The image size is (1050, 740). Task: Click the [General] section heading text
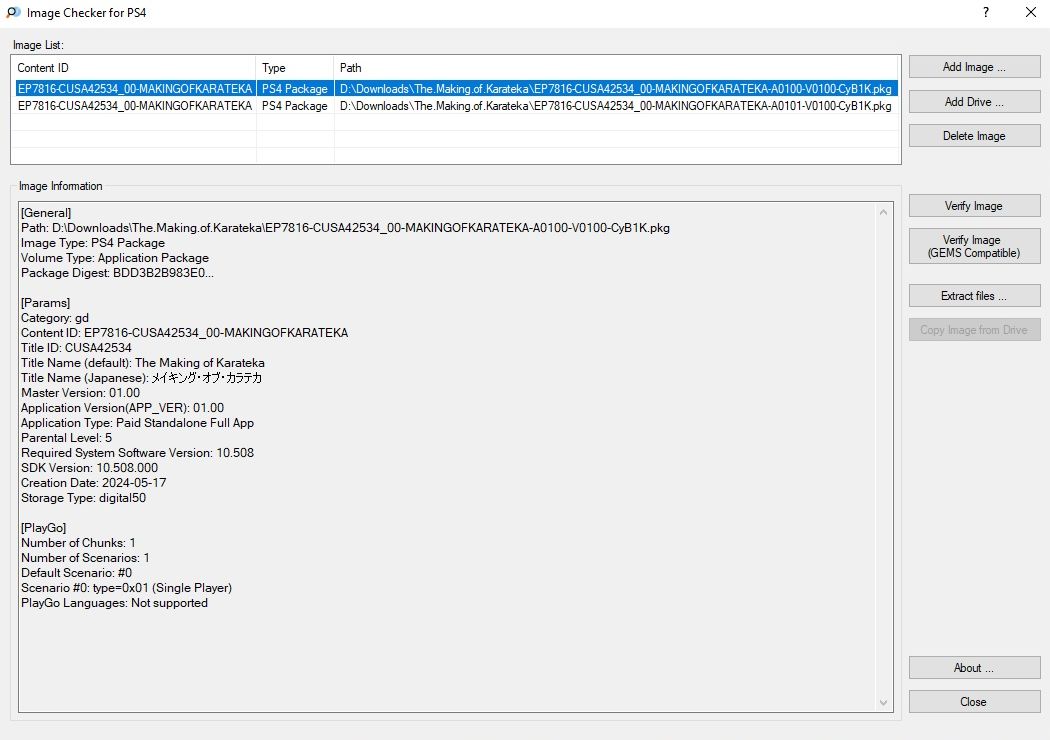click(x=46, y=213)
